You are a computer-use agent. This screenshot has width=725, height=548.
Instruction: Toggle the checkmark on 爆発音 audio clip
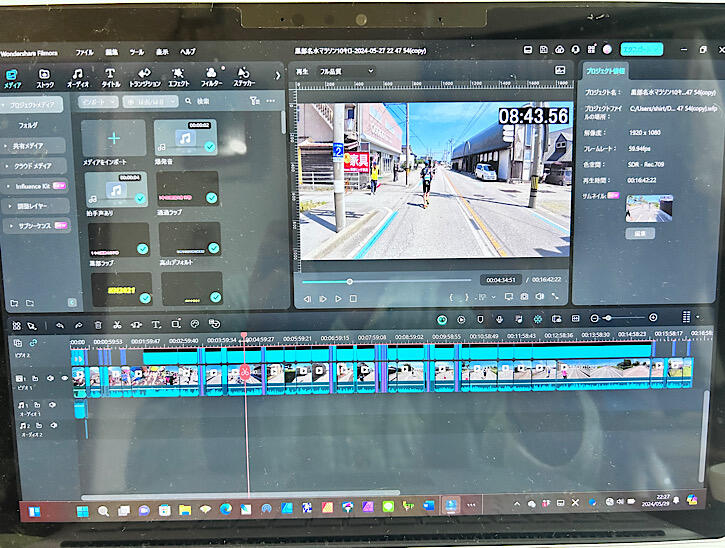pos(211,147)
